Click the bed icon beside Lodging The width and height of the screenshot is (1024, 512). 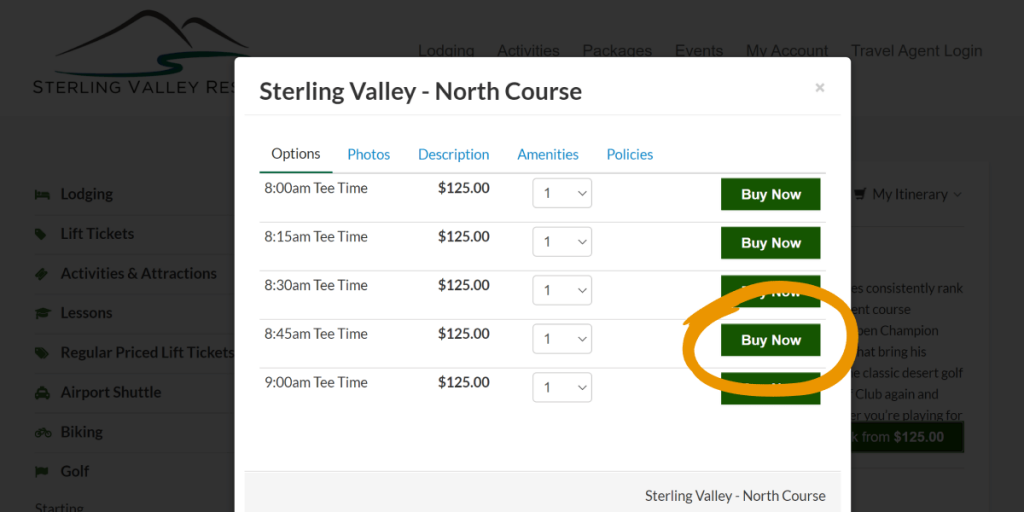pyautogui.click(x=41, y=194)
